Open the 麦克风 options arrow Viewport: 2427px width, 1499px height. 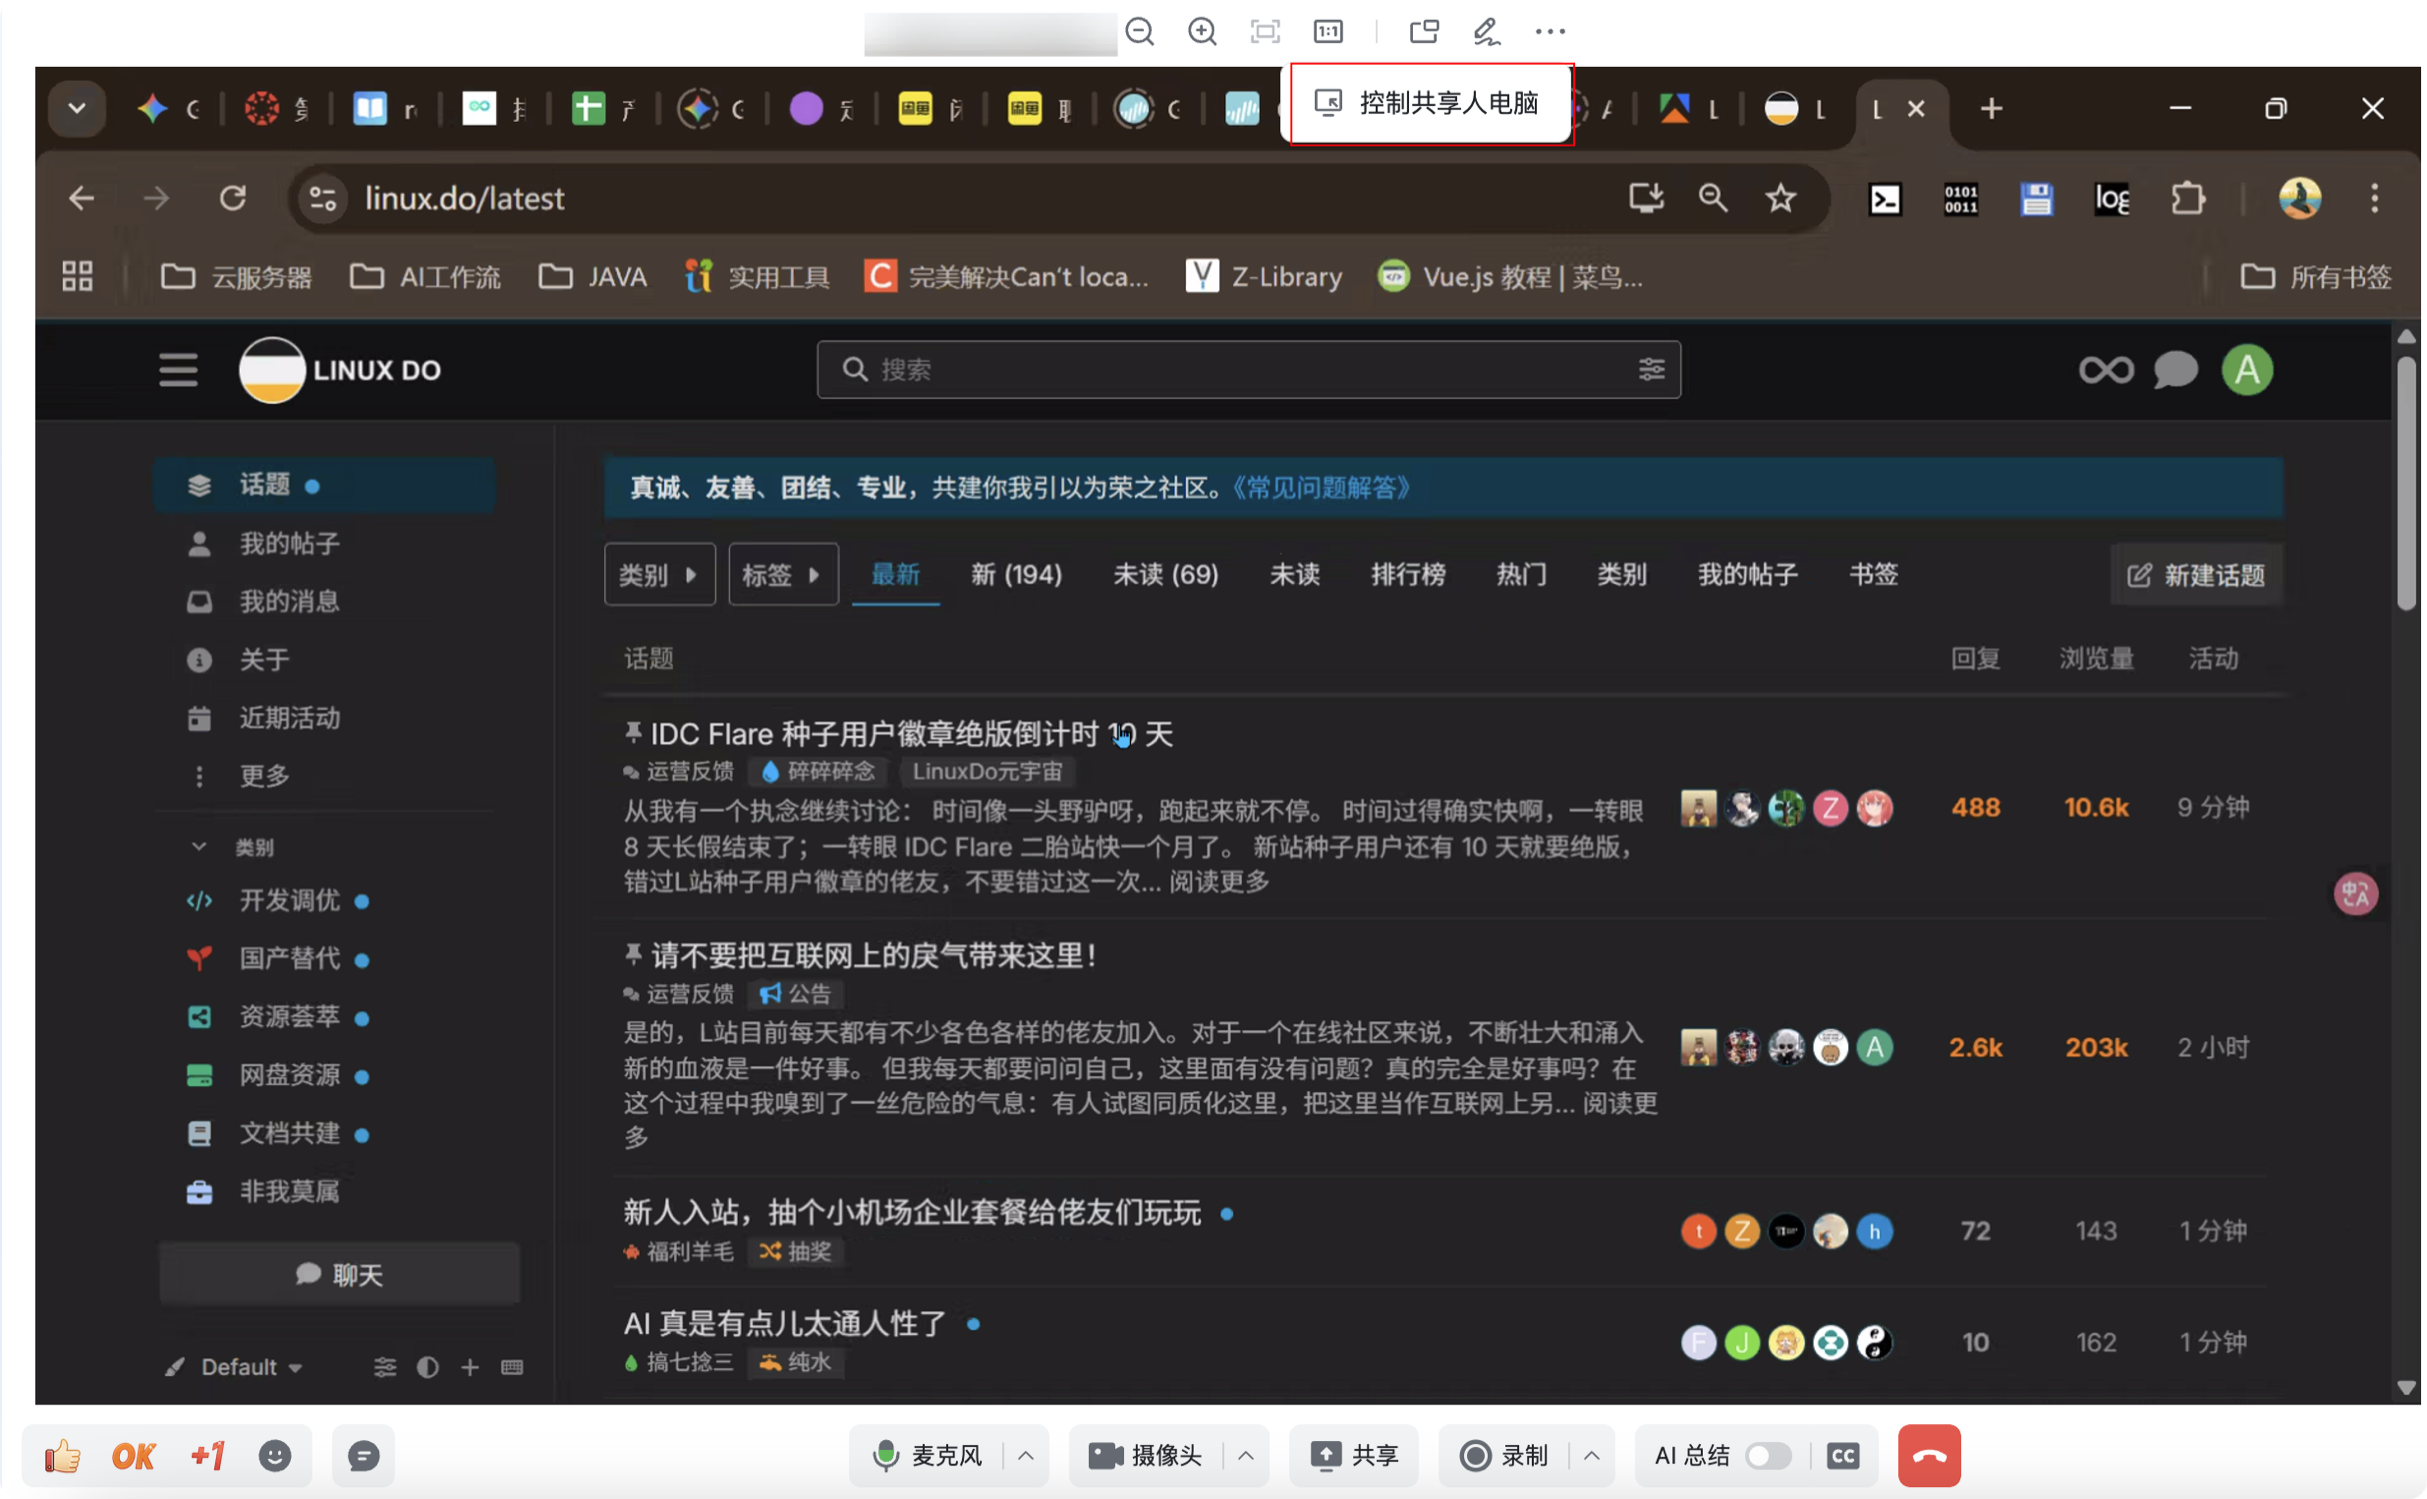pyautogui.click(x=1026, y=1455)
